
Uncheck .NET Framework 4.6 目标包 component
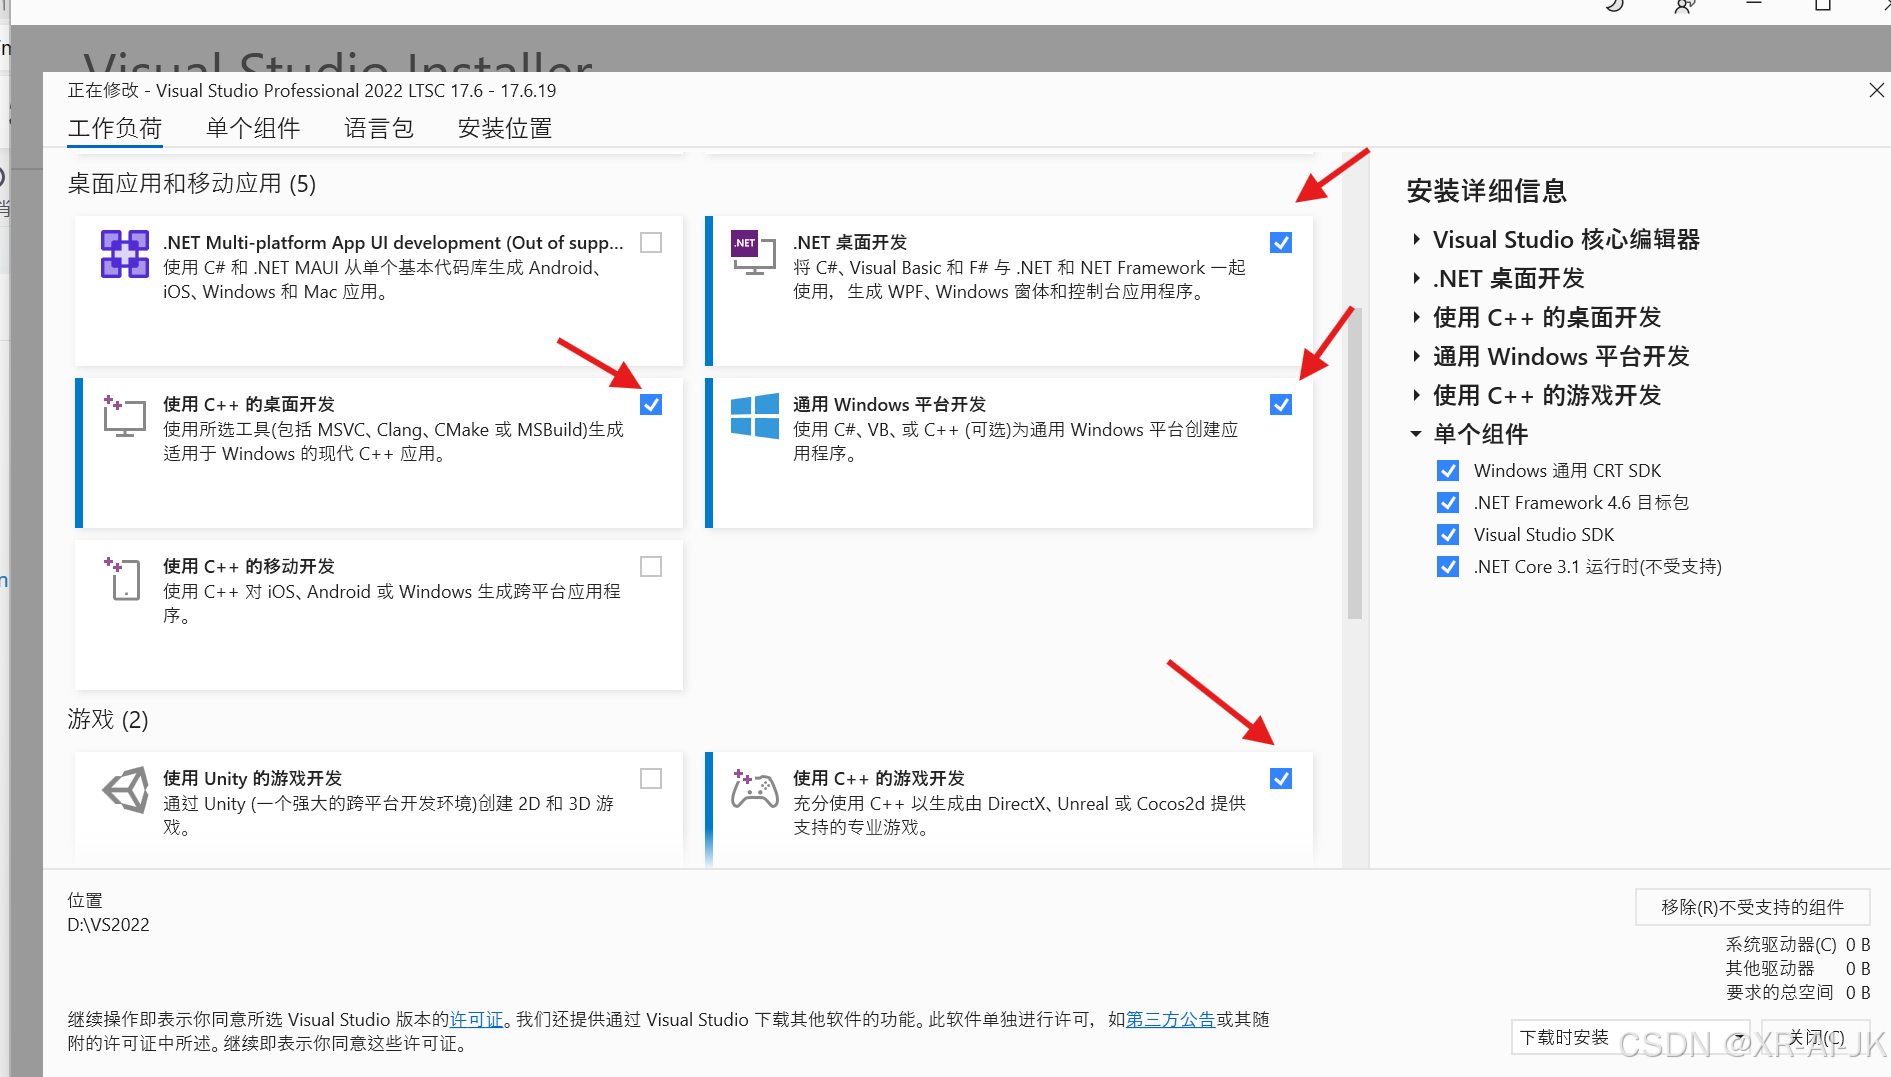coord(1448,503)
